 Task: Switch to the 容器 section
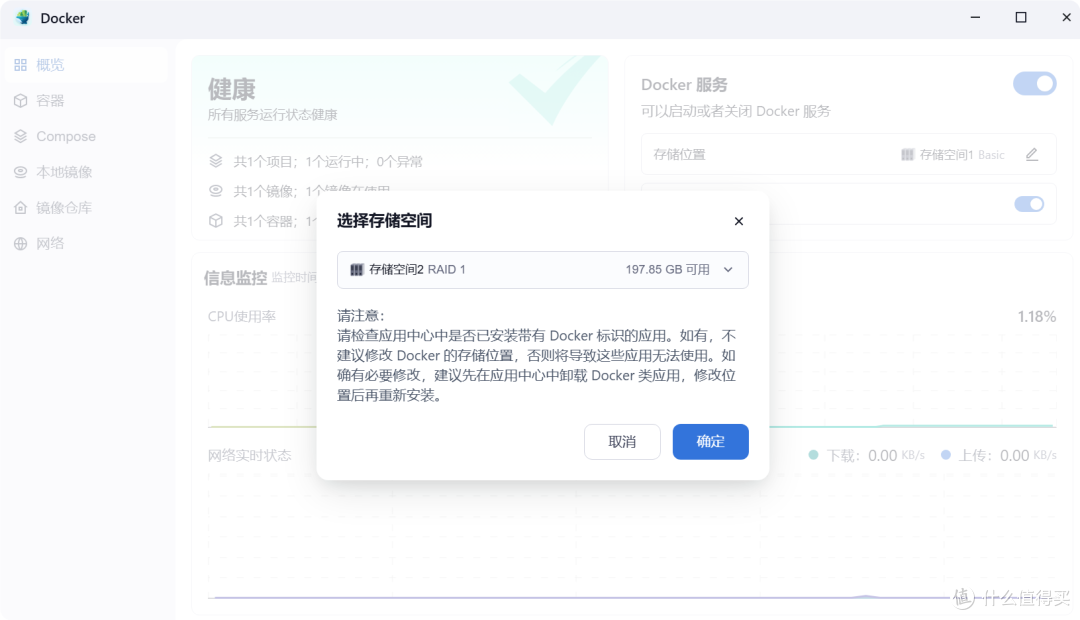(x=21, y=100)
